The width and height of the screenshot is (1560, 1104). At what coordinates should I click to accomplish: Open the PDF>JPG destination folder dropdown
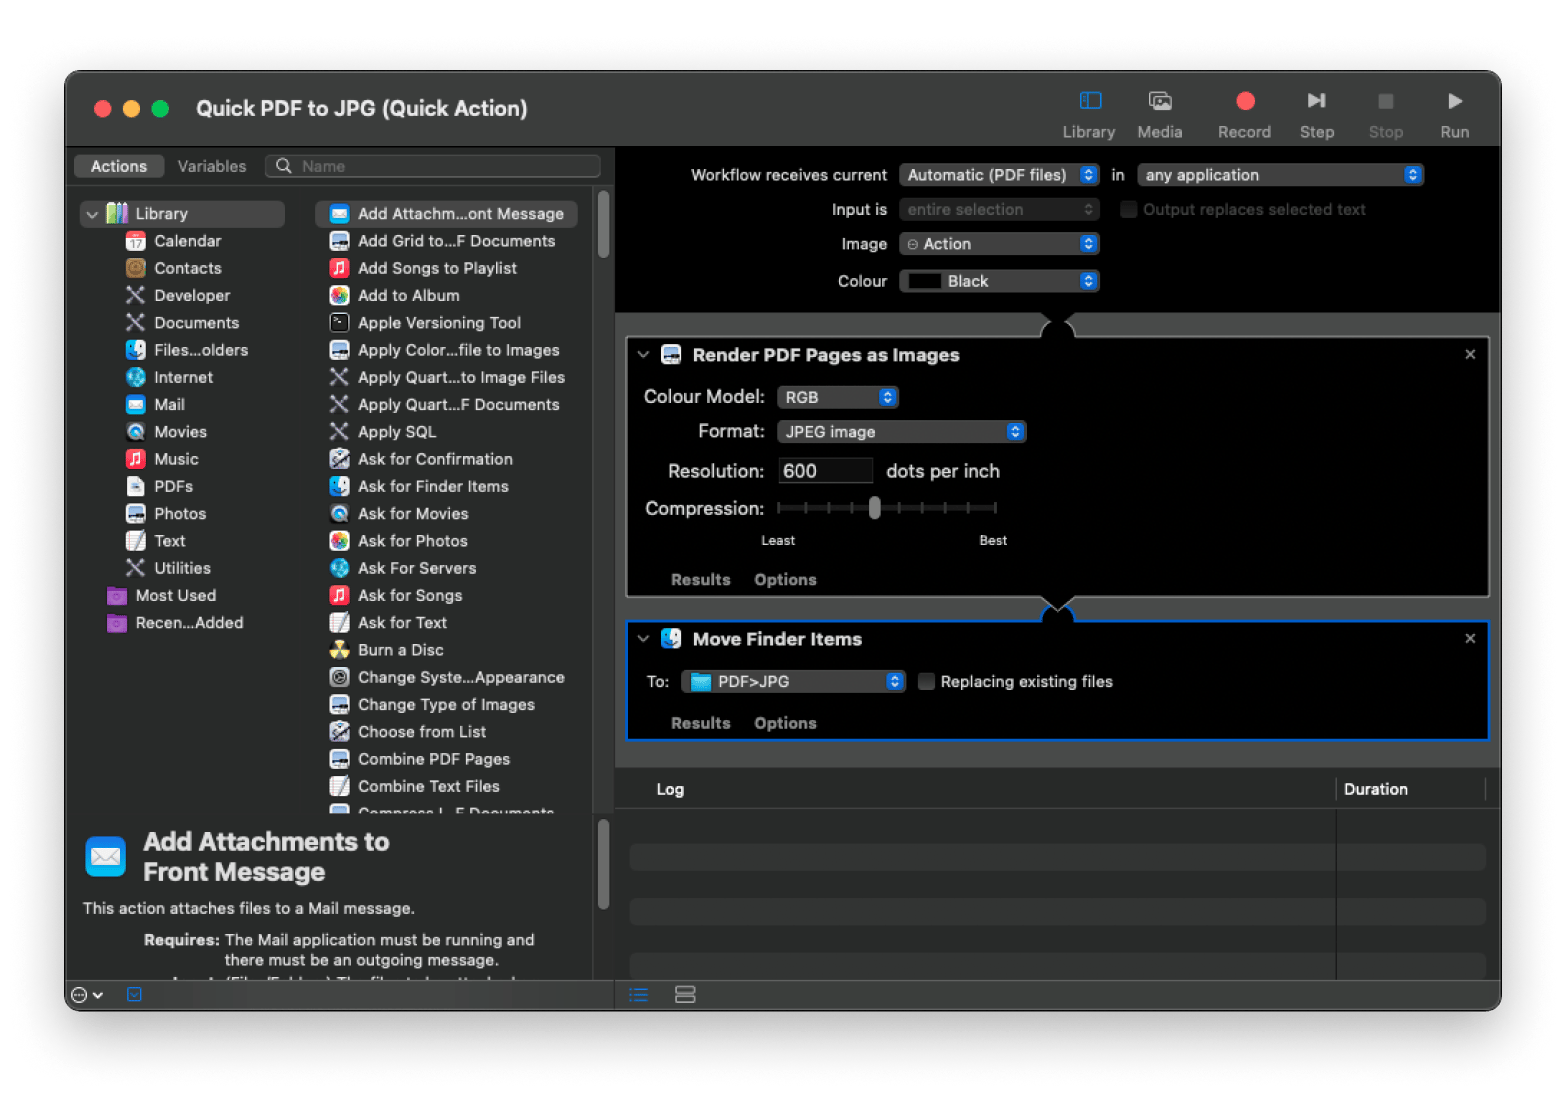(793, 682)
